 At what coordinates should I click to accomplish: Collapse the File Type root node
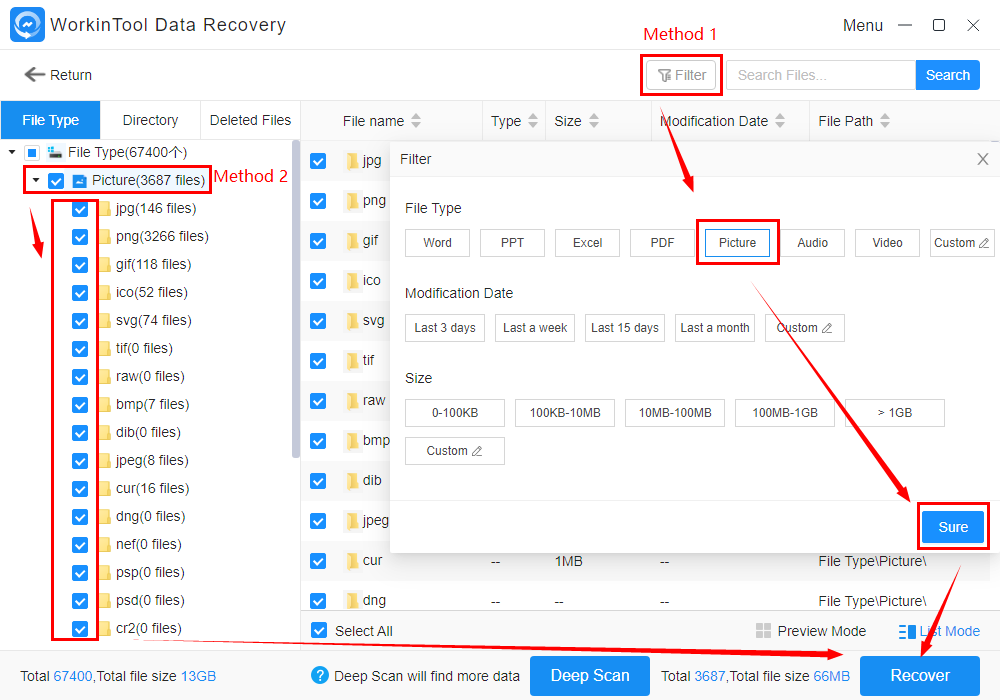12,153
